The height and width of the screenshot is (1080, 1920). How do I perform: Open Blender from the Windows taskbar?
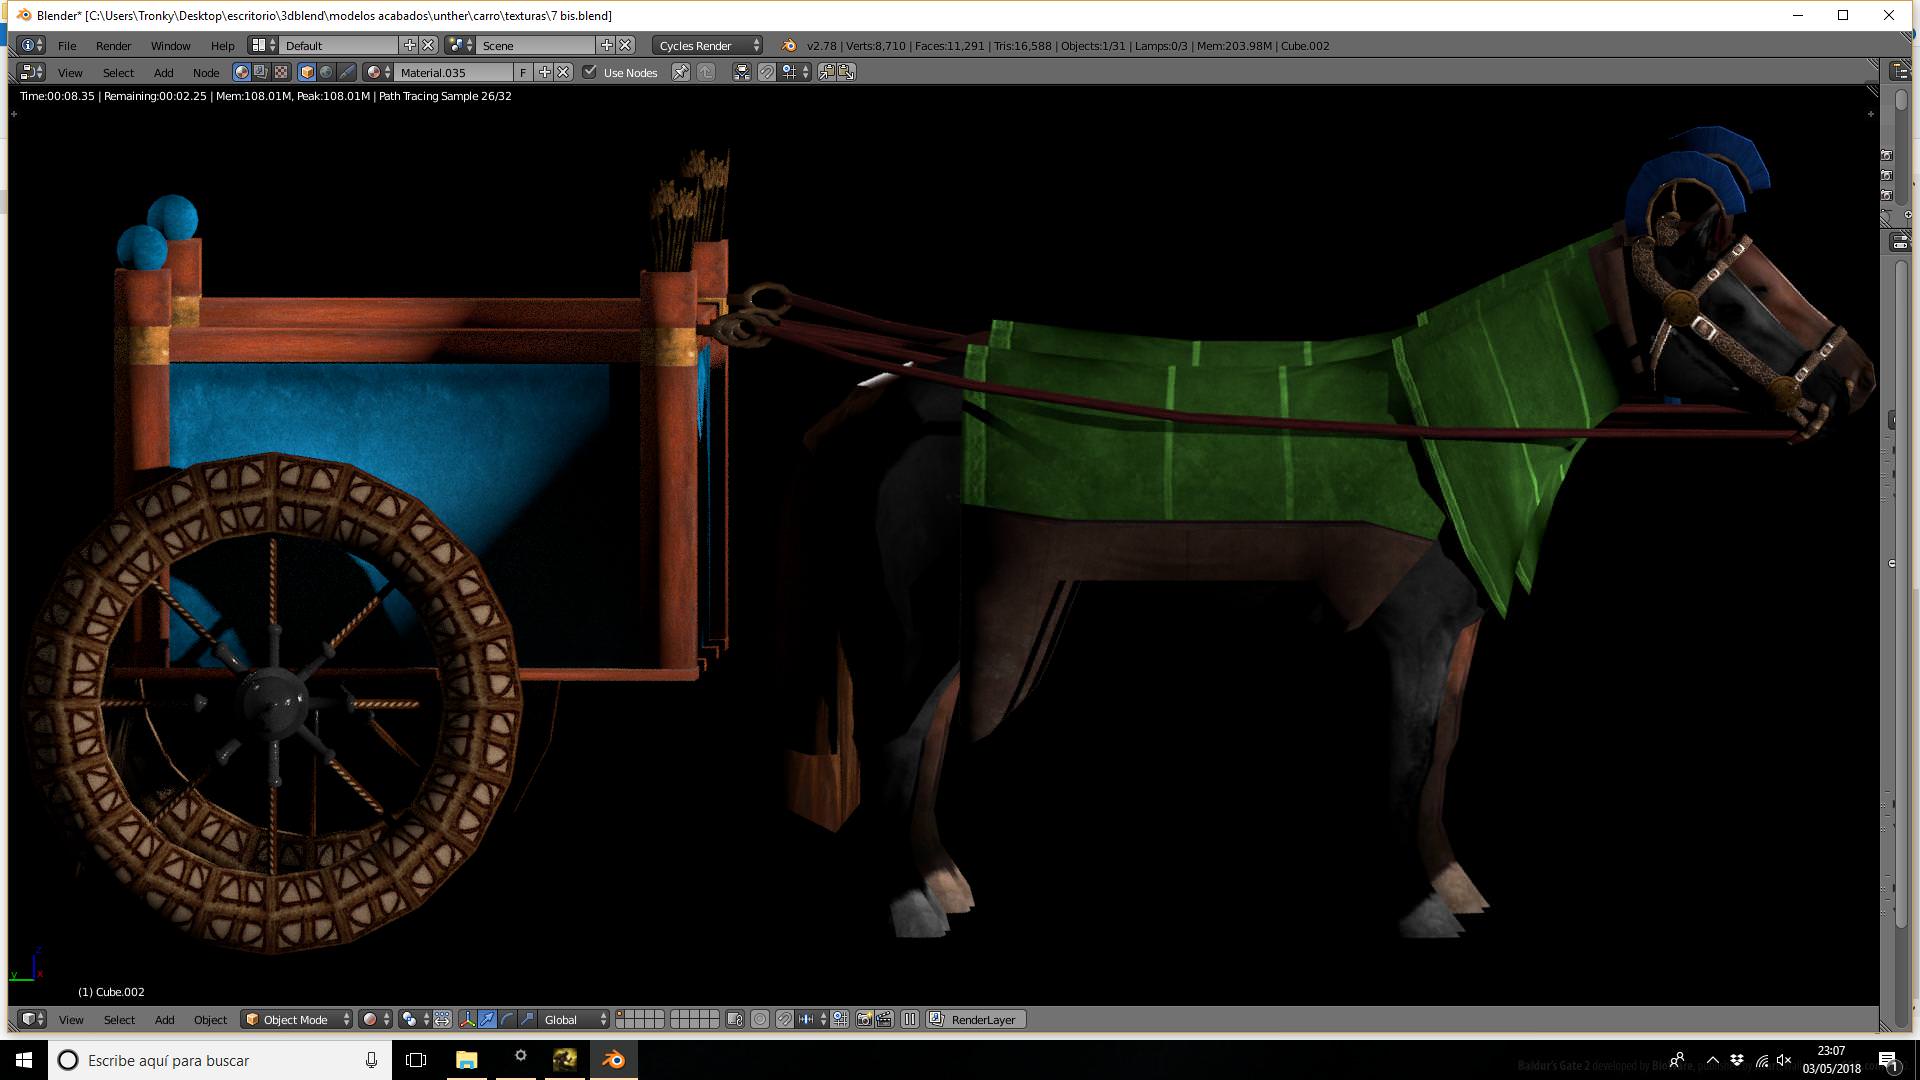point(613,1060)
